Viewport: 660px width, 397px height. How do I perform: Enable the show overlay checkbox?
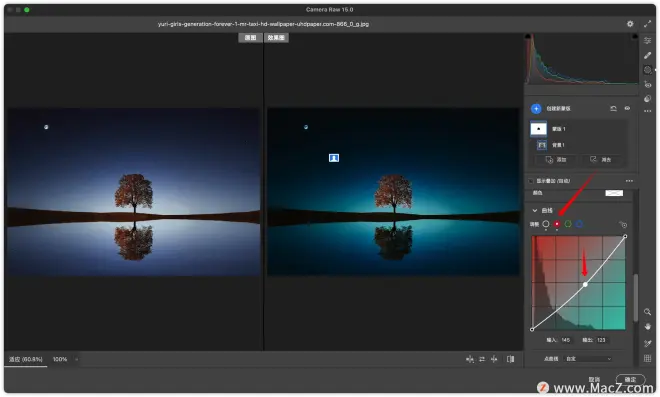pos(531,181)
